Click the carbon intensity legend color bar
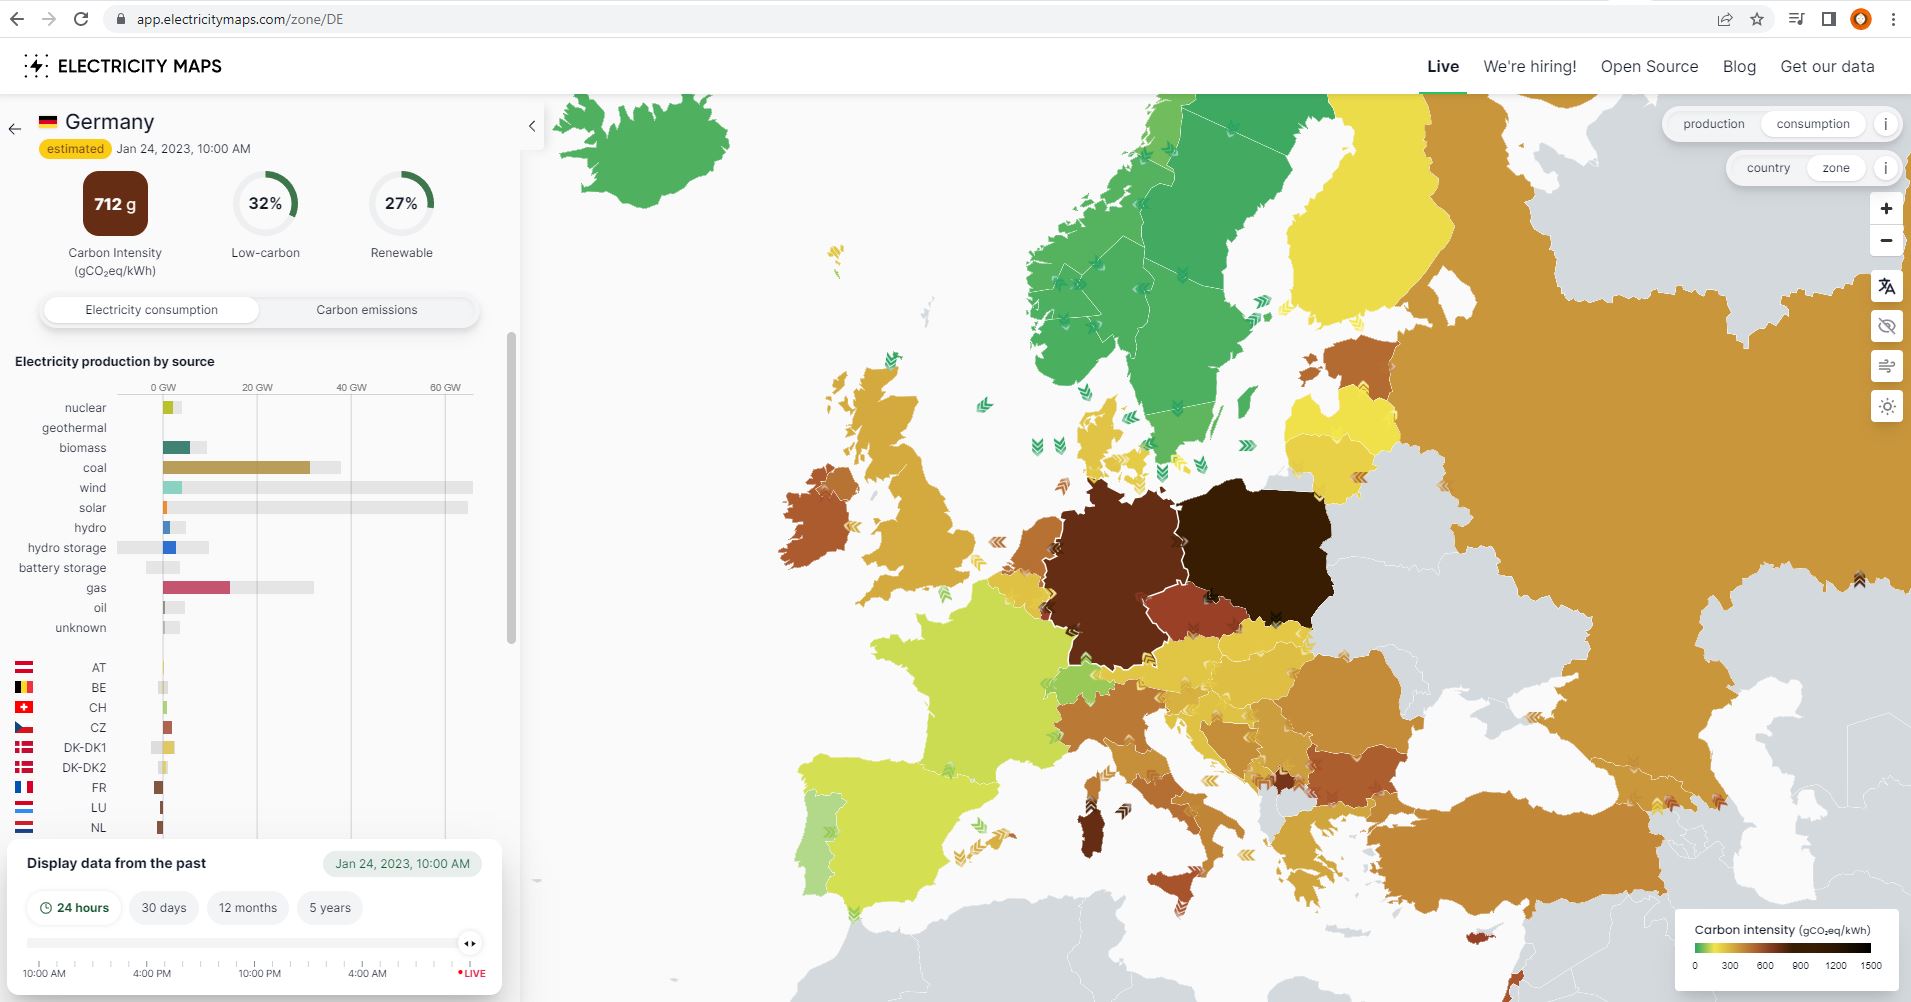 1782,948
